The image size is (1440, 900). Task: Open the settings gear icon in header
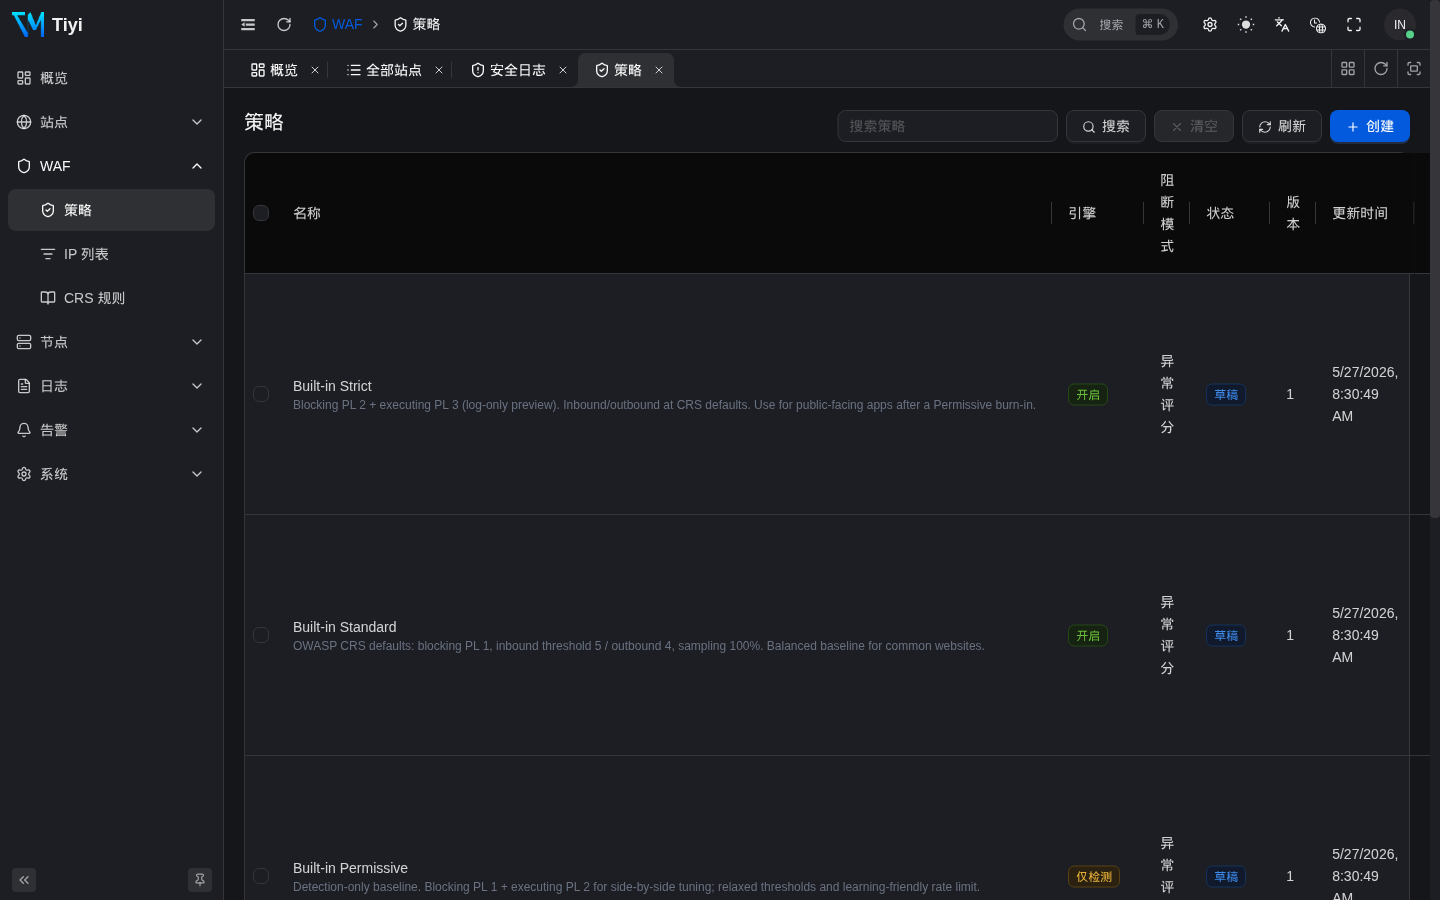tap(1210, 24)
